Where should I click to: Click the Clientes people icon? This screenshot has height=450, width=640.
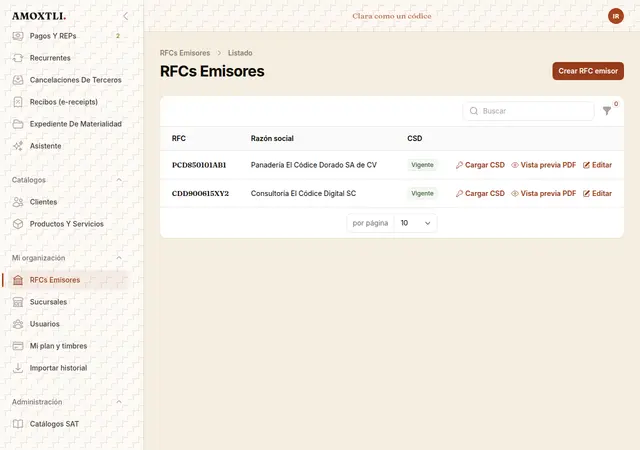point(18,202)
